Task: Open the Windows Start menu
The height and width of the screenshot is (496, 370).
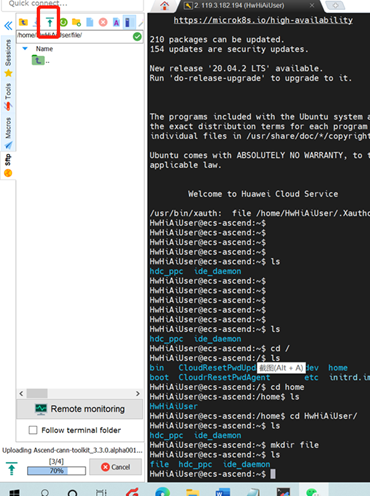Action: point(14,492)
